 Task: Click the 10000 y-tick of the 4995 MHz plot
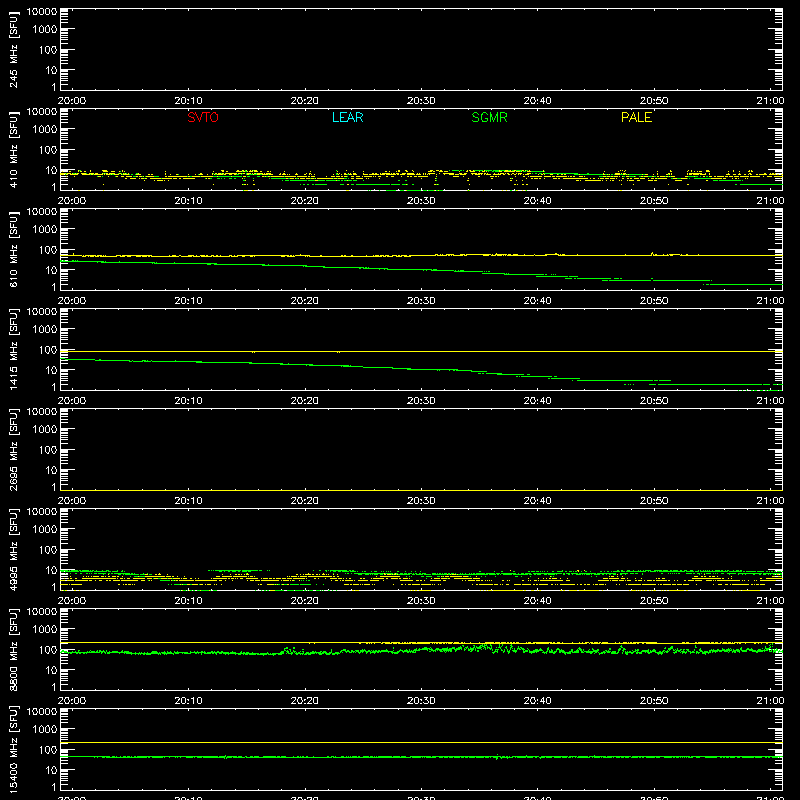coord(42,512)
